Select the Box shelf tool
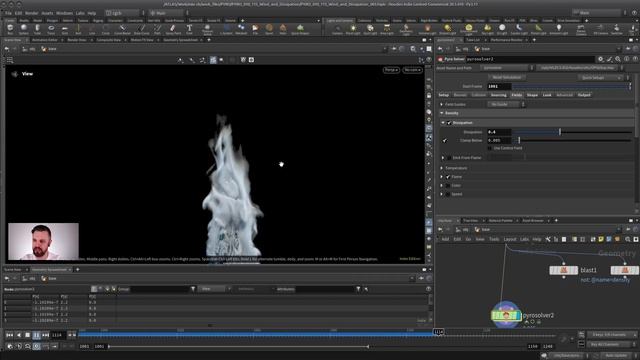640x360 pixels. 10,29
